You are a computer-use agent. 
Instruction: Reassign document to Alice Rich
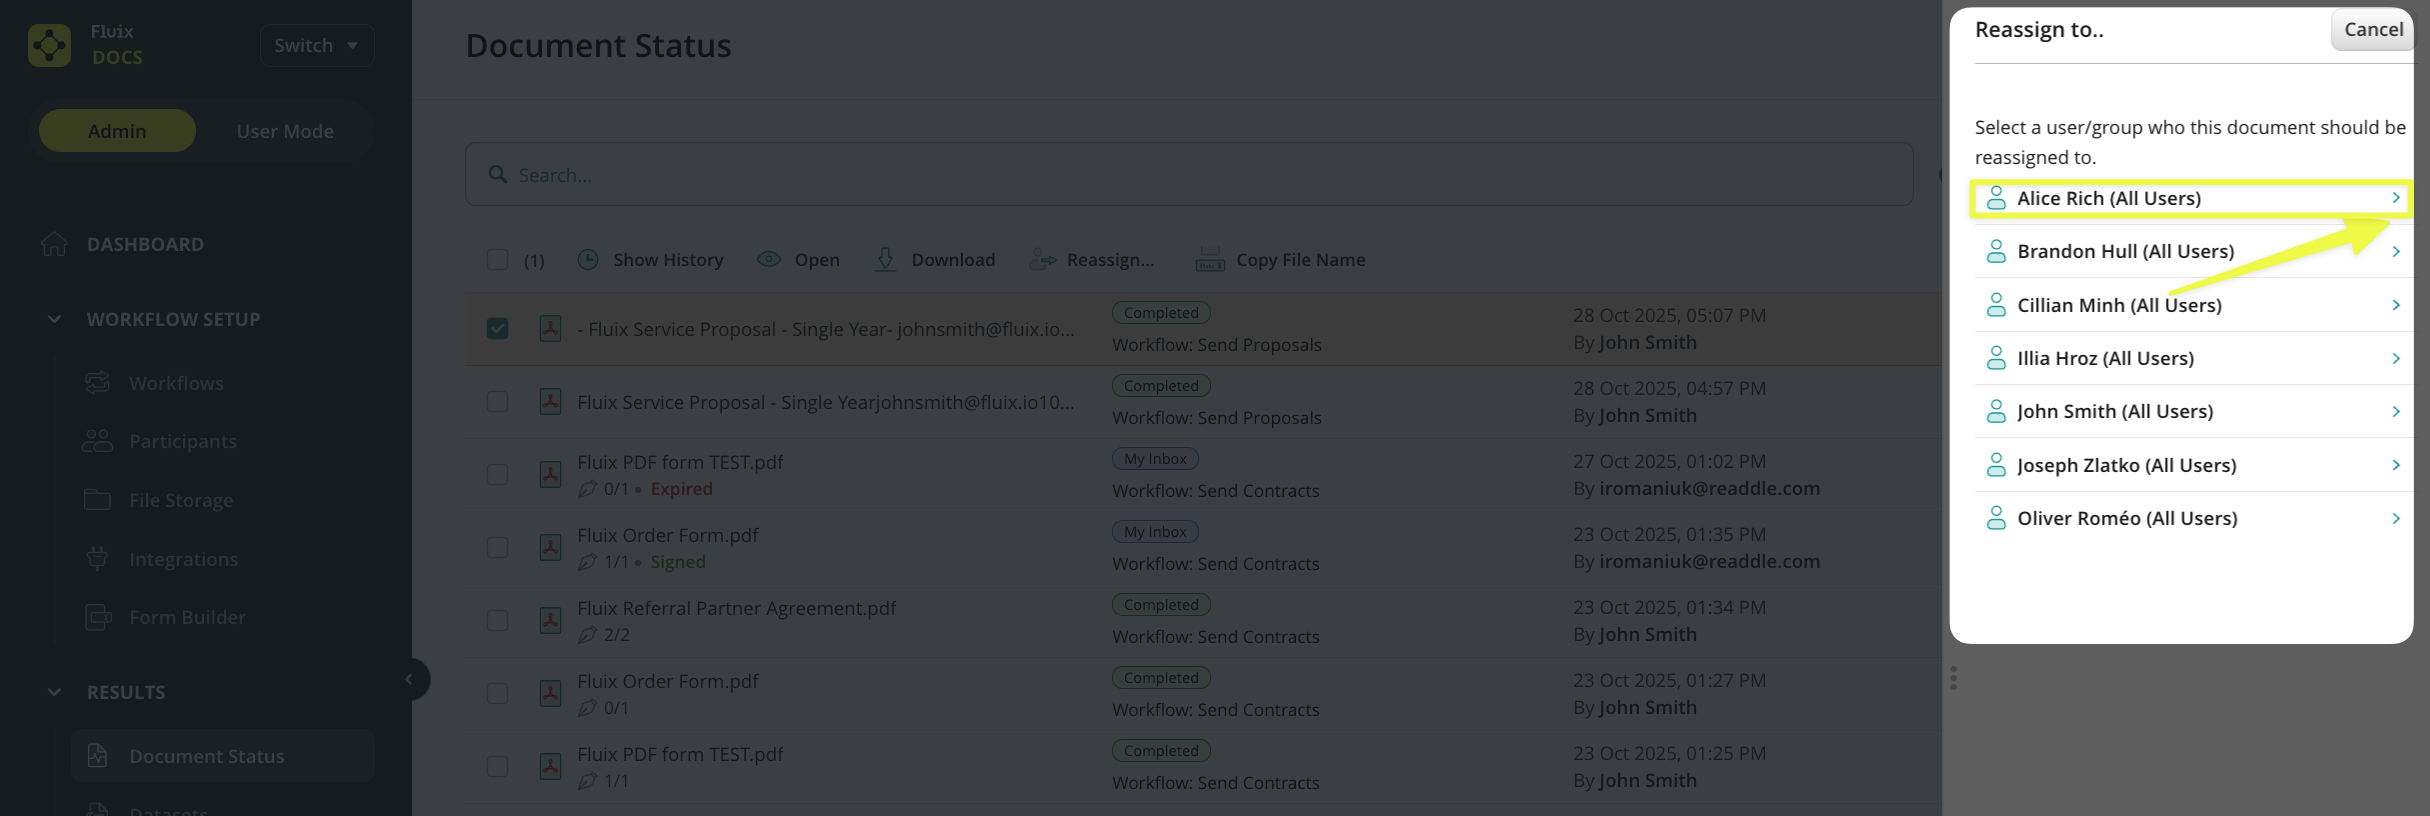tap(2190, 198)
